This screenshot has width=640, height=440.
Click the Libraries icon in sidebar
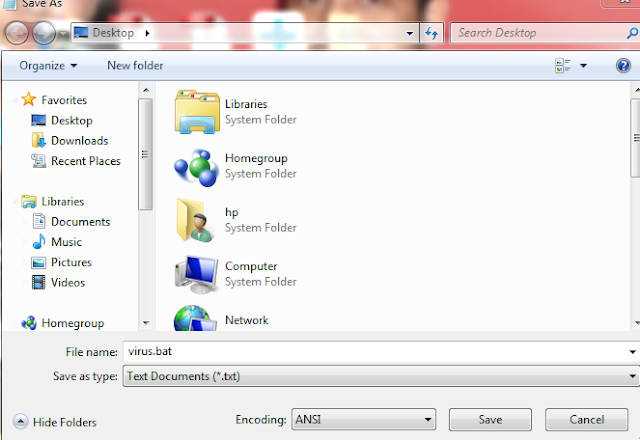point(29,201)
